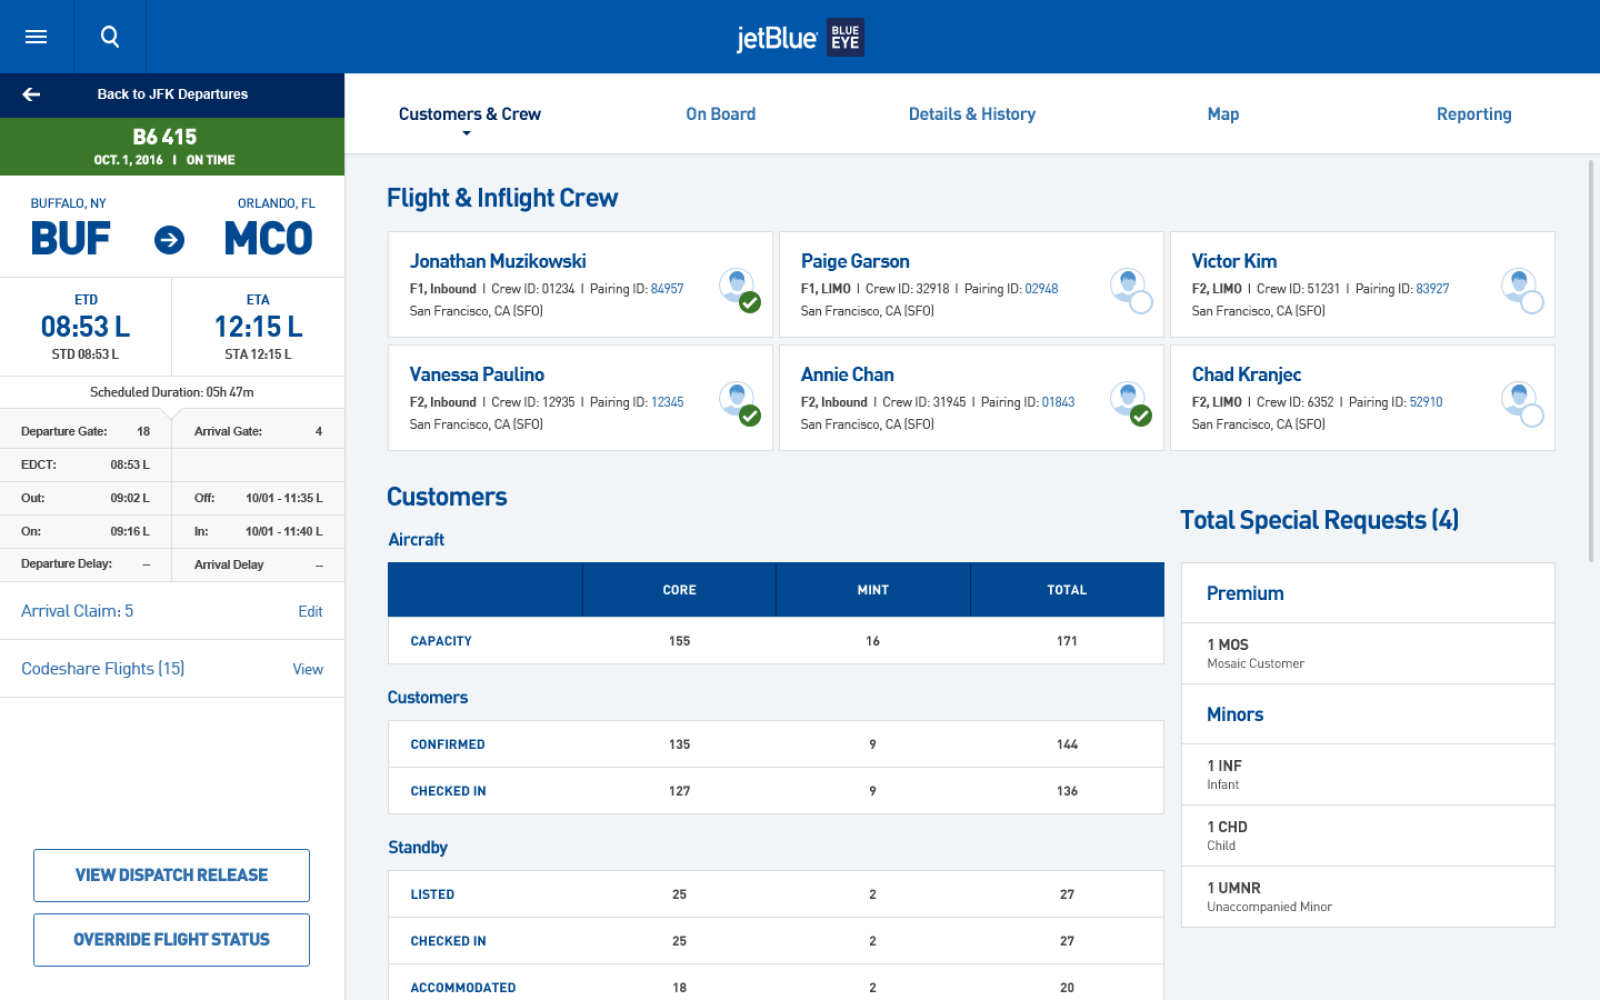Click the search magnifier icon
This screenshot has height=1000, width=1600.
(x=110, y=37)
